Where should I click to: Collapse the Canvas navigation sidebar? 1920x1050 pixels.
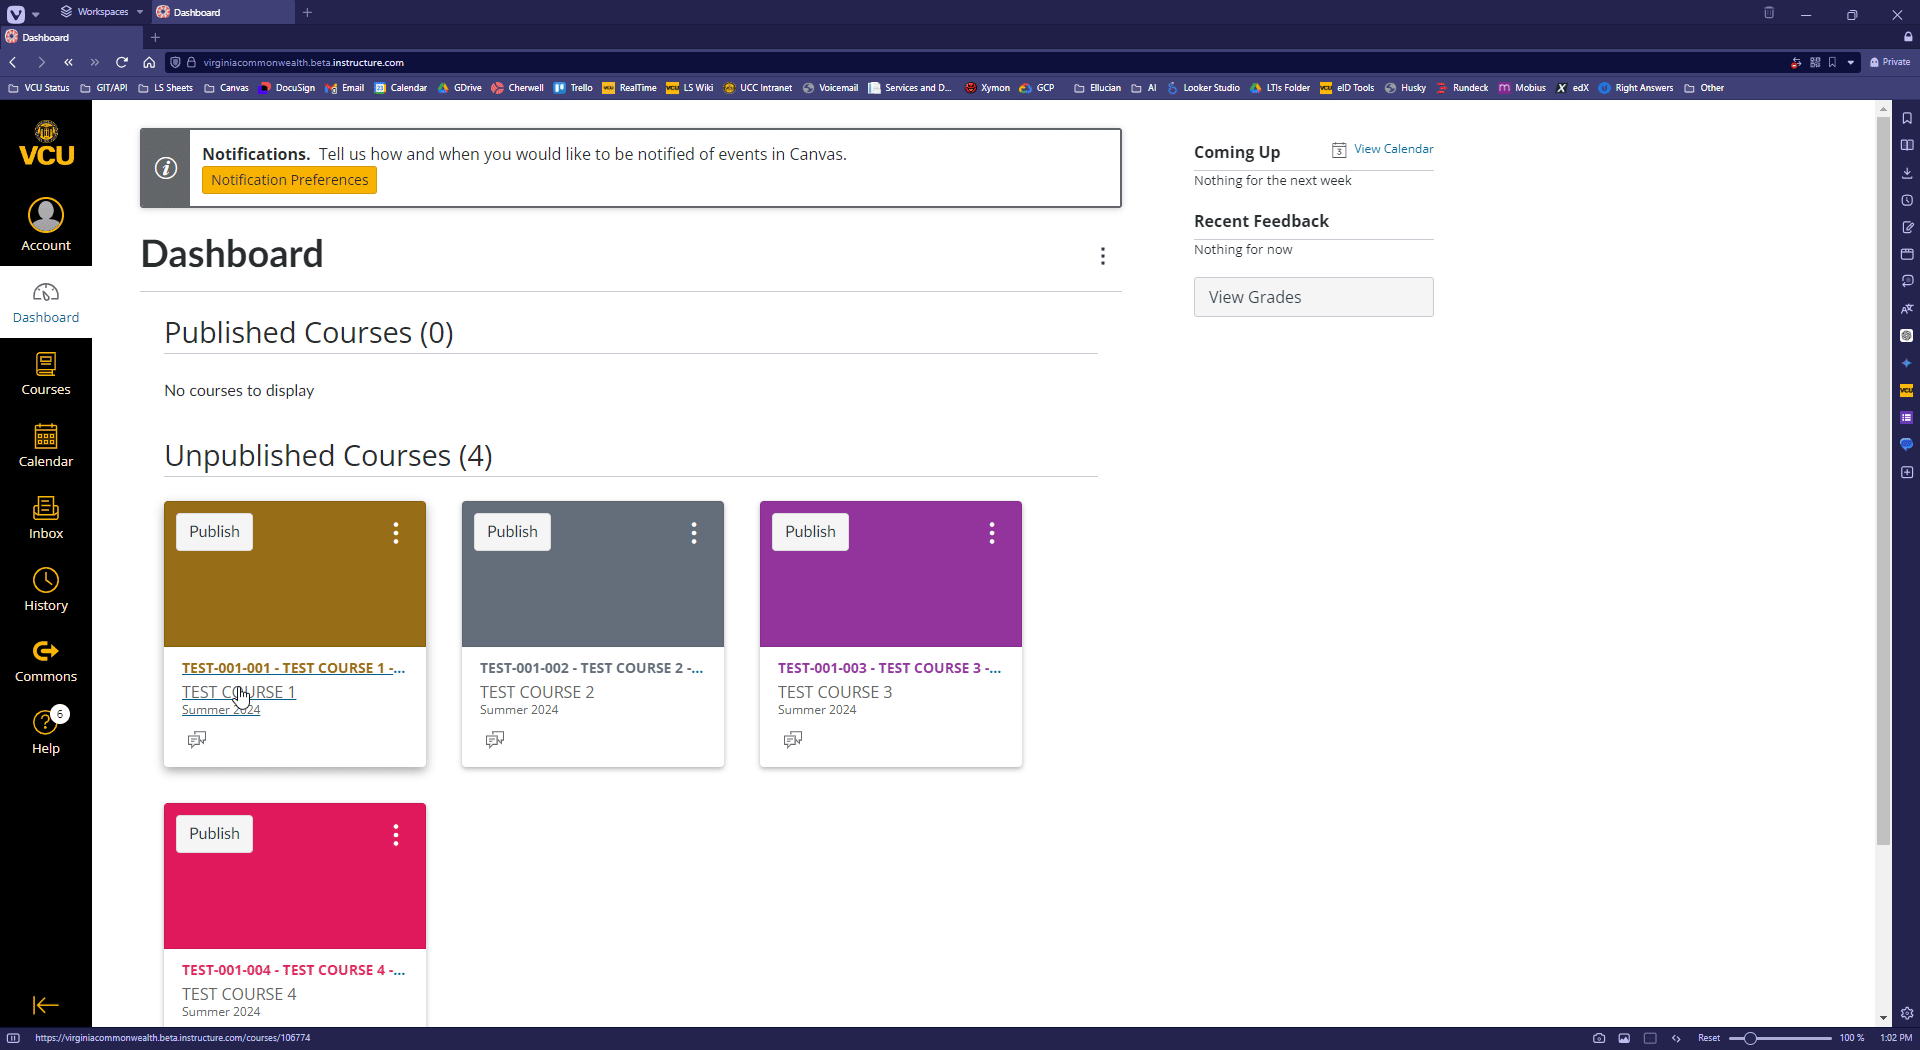point(45,1005)
